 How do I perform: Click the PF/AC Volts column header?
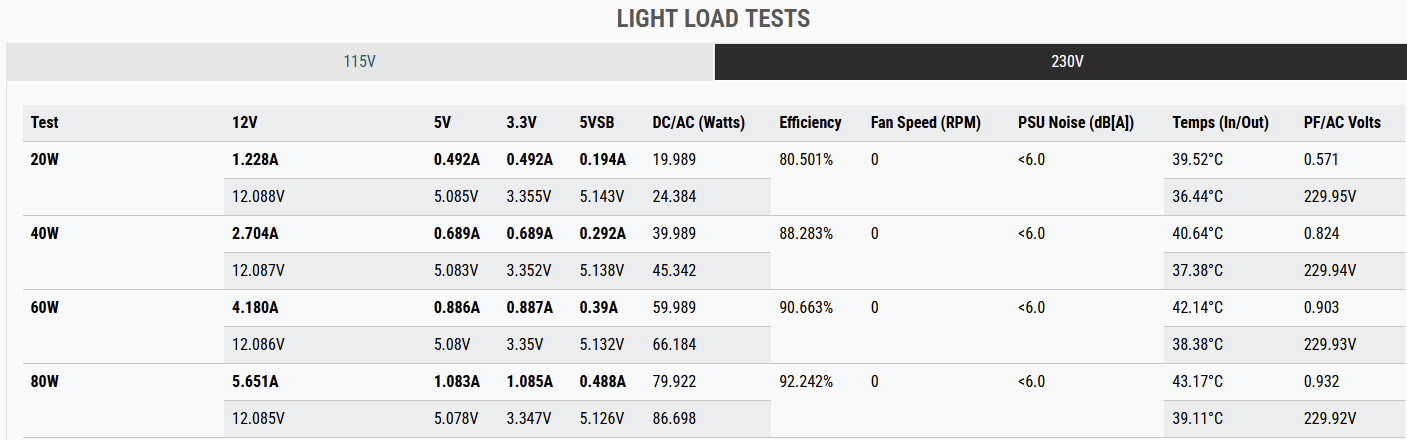tap(1342, 123)
